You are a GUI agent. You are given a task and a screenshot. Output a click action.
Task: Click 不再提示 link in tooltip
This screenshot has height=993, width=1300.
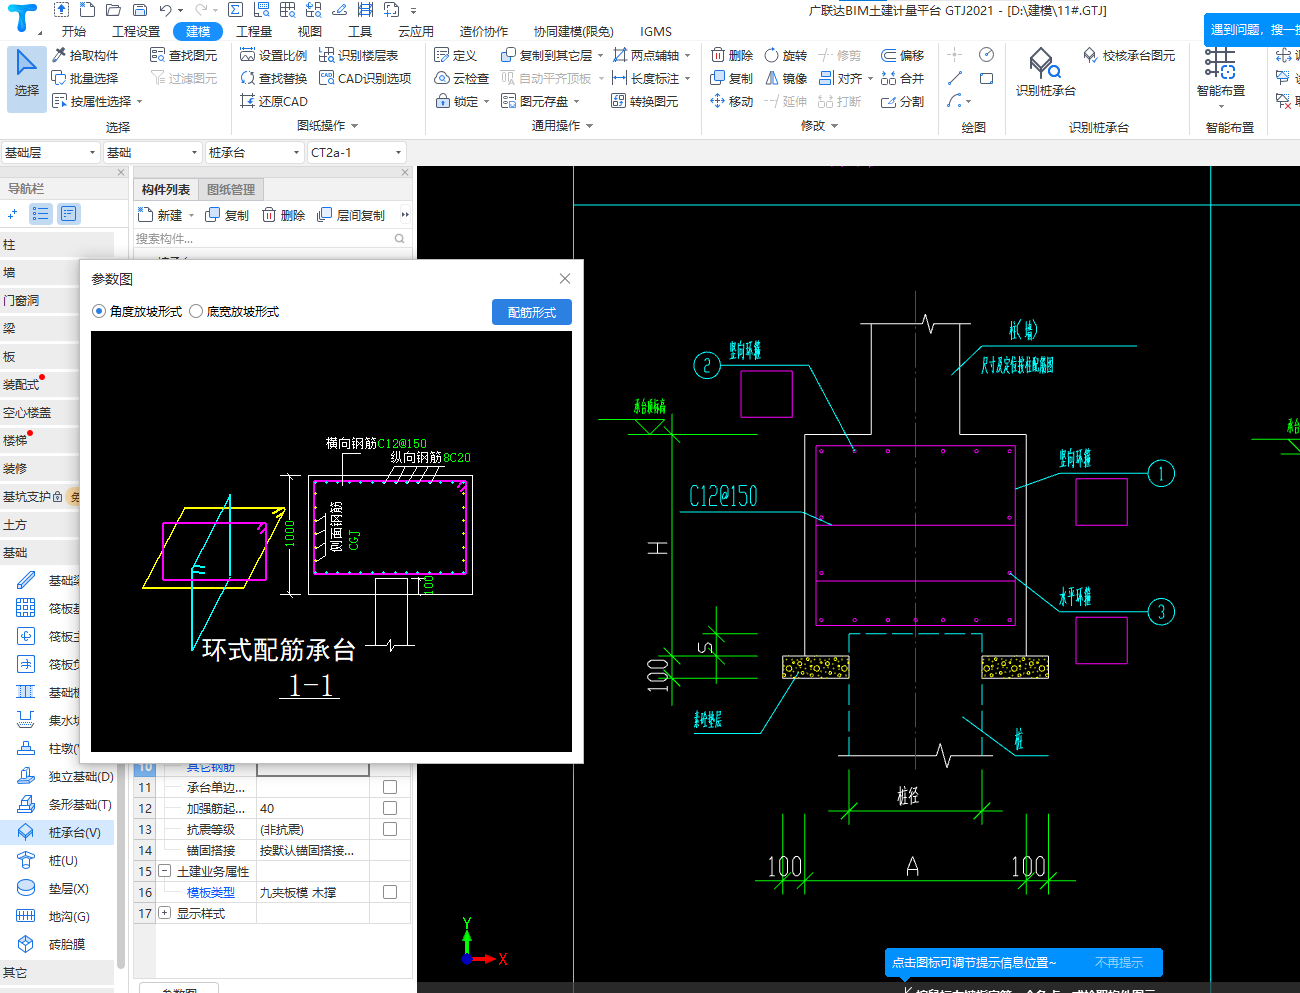tap(1119, 963)
